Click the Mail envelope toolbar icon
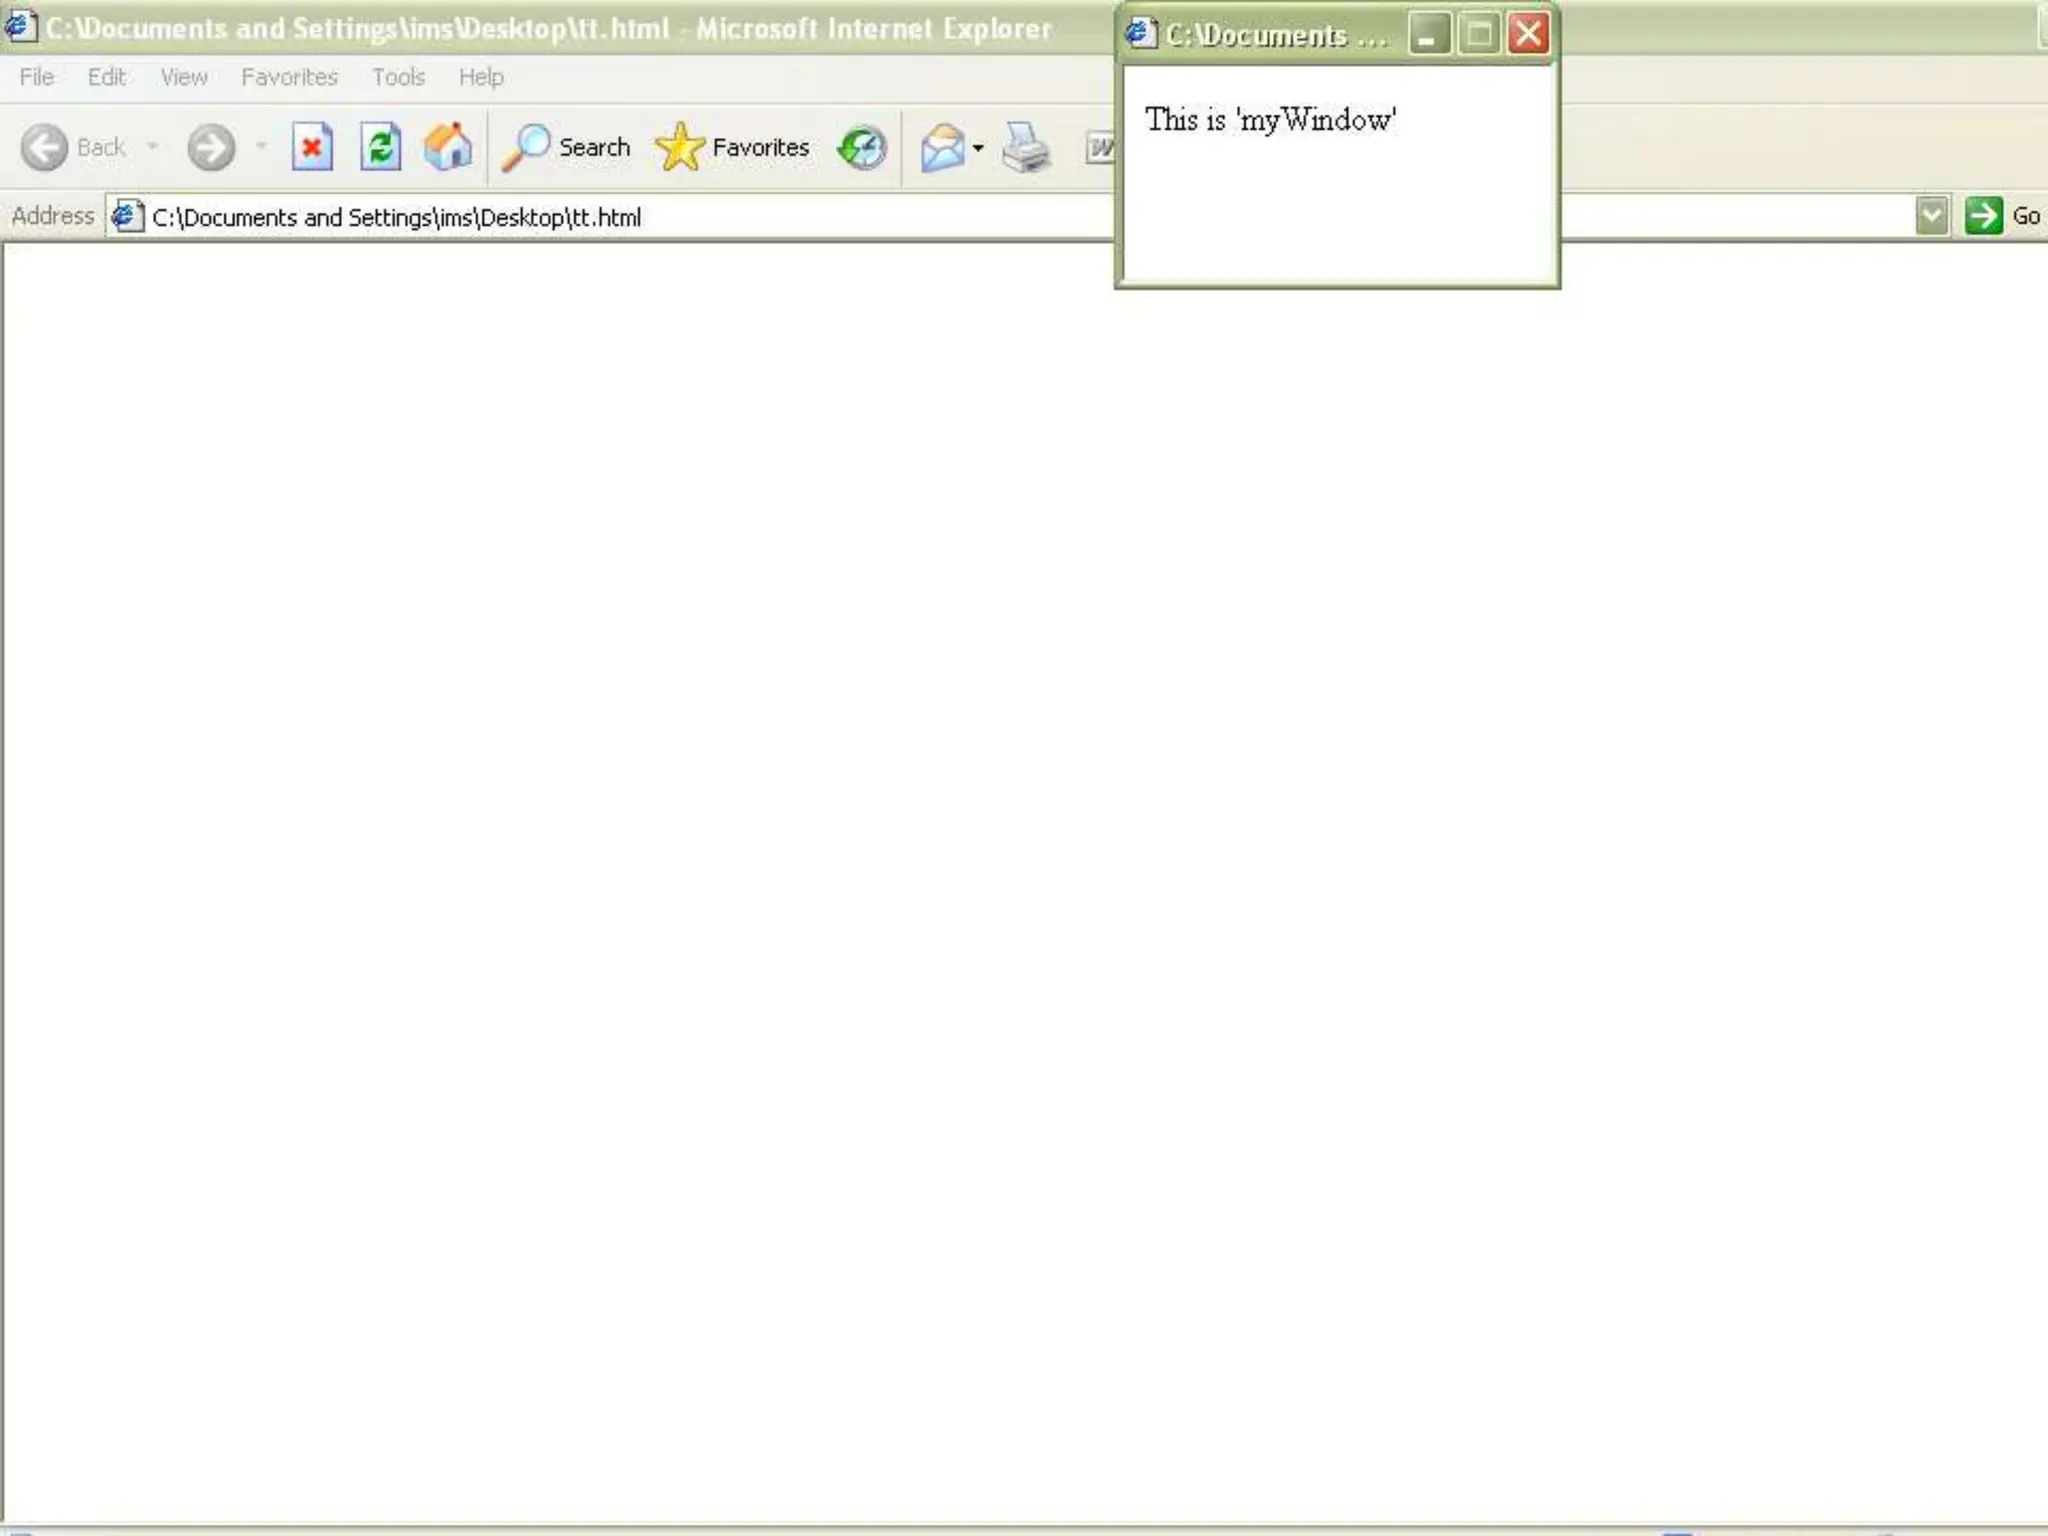 pos(942,148)
